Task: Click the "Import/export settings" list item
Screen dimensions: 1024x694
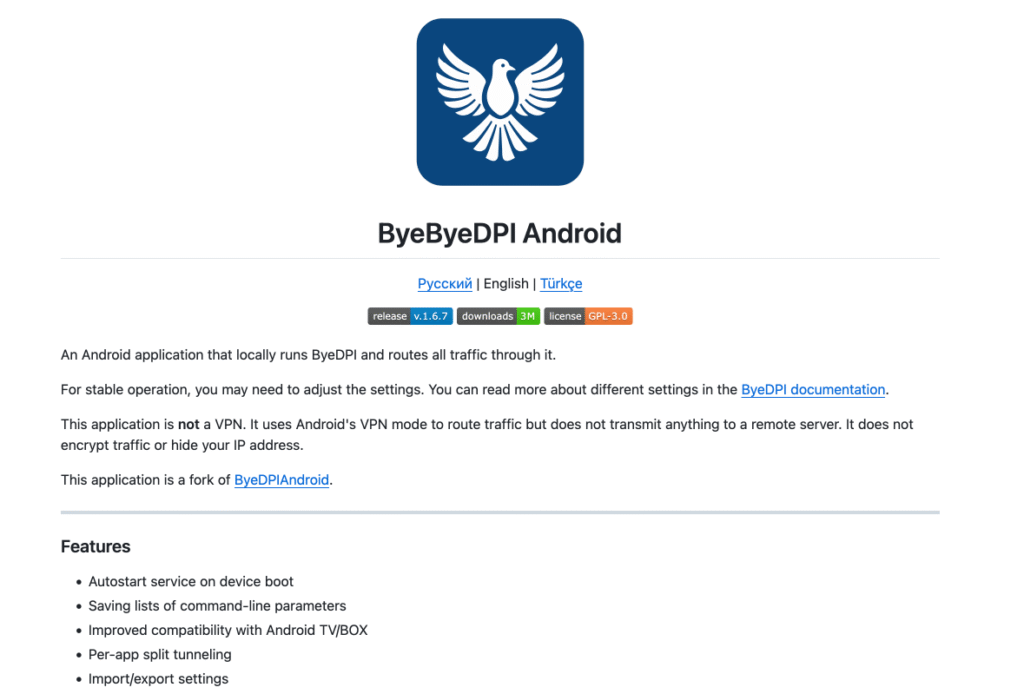Action: [158, 679]
